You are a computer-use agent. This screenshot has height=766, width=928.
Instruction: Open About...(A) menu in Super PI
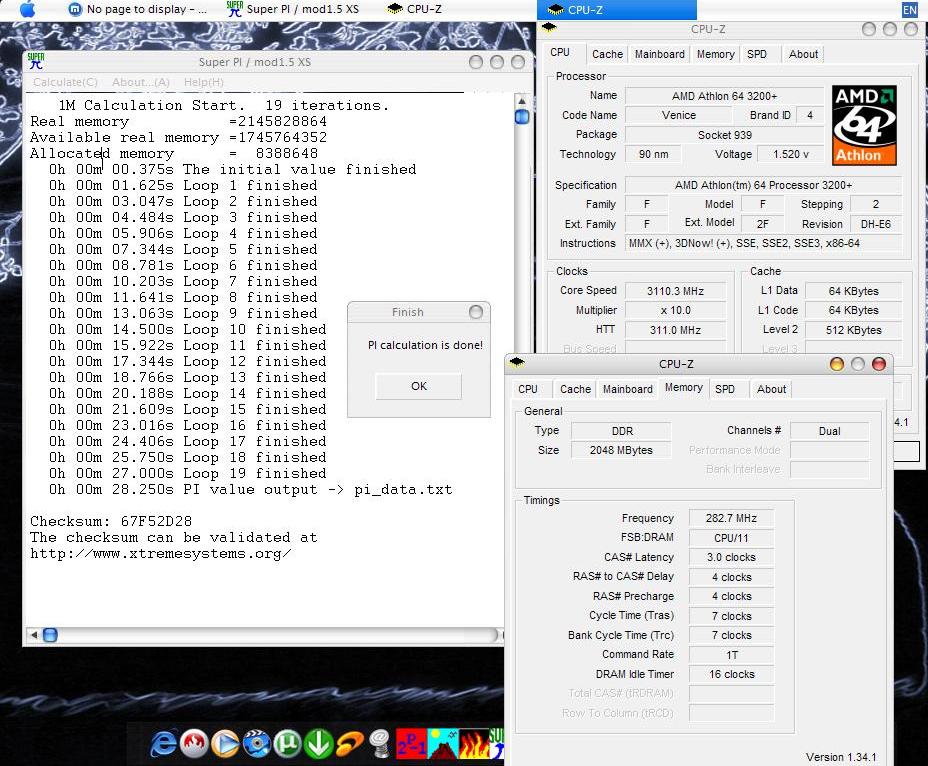coord(141,82)
